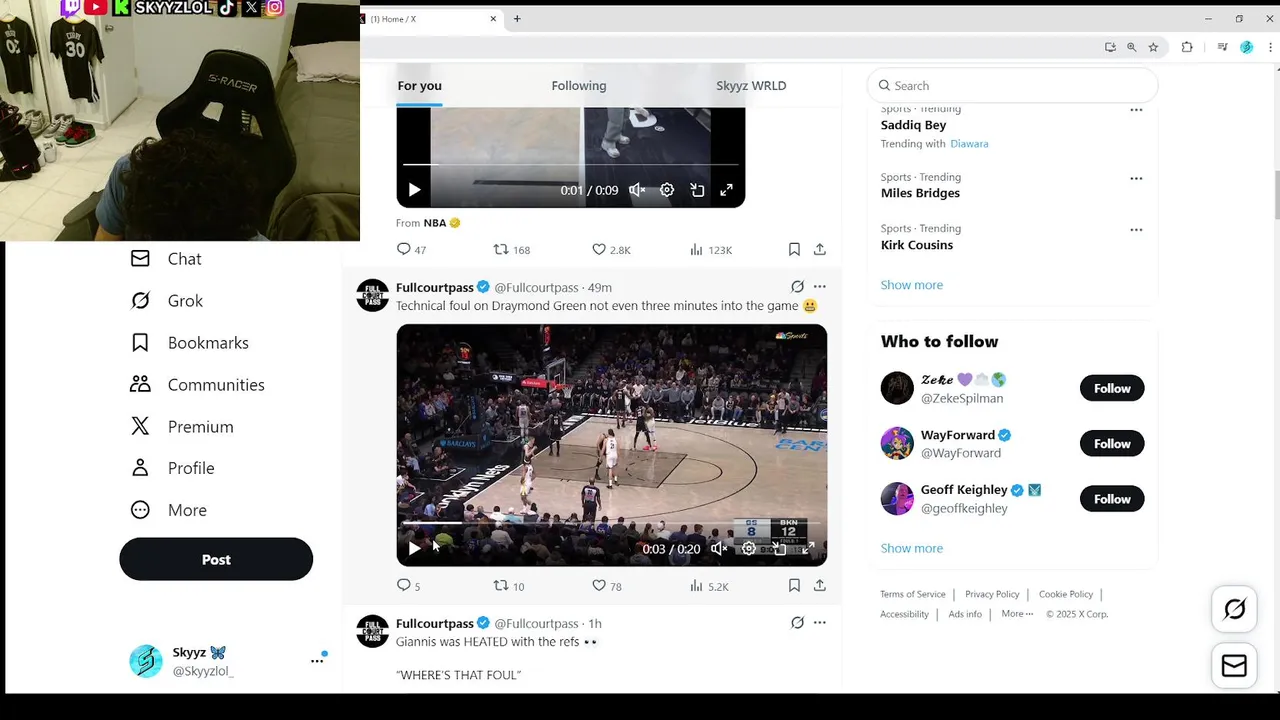
Task: Open the Fullcourtpass avatar on Draymond post
Action: click(x=372, y=295)
